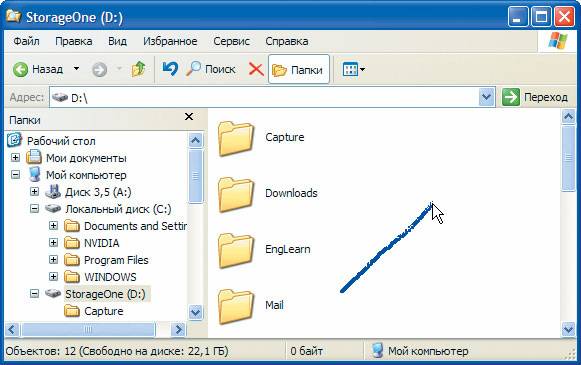Screen dimensions: 581x365
Task: Select Мой компьютер in the tree
Action: pos(86,175)
